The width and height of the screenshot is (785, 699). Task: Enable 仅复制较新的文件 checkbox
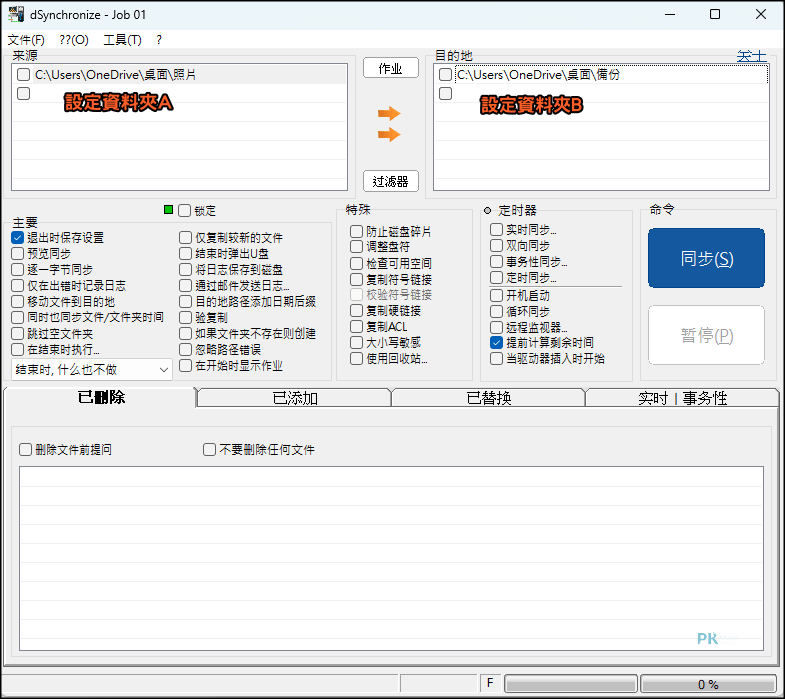[186, 238]
